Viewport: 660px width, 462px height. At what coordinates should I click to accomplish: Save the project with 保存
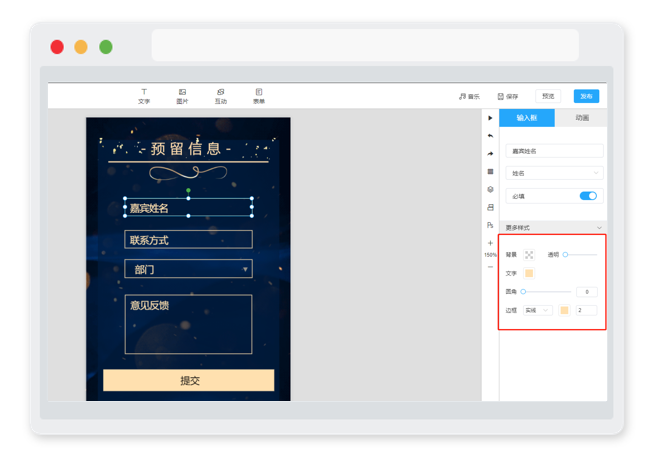click(x=508, y=96)
